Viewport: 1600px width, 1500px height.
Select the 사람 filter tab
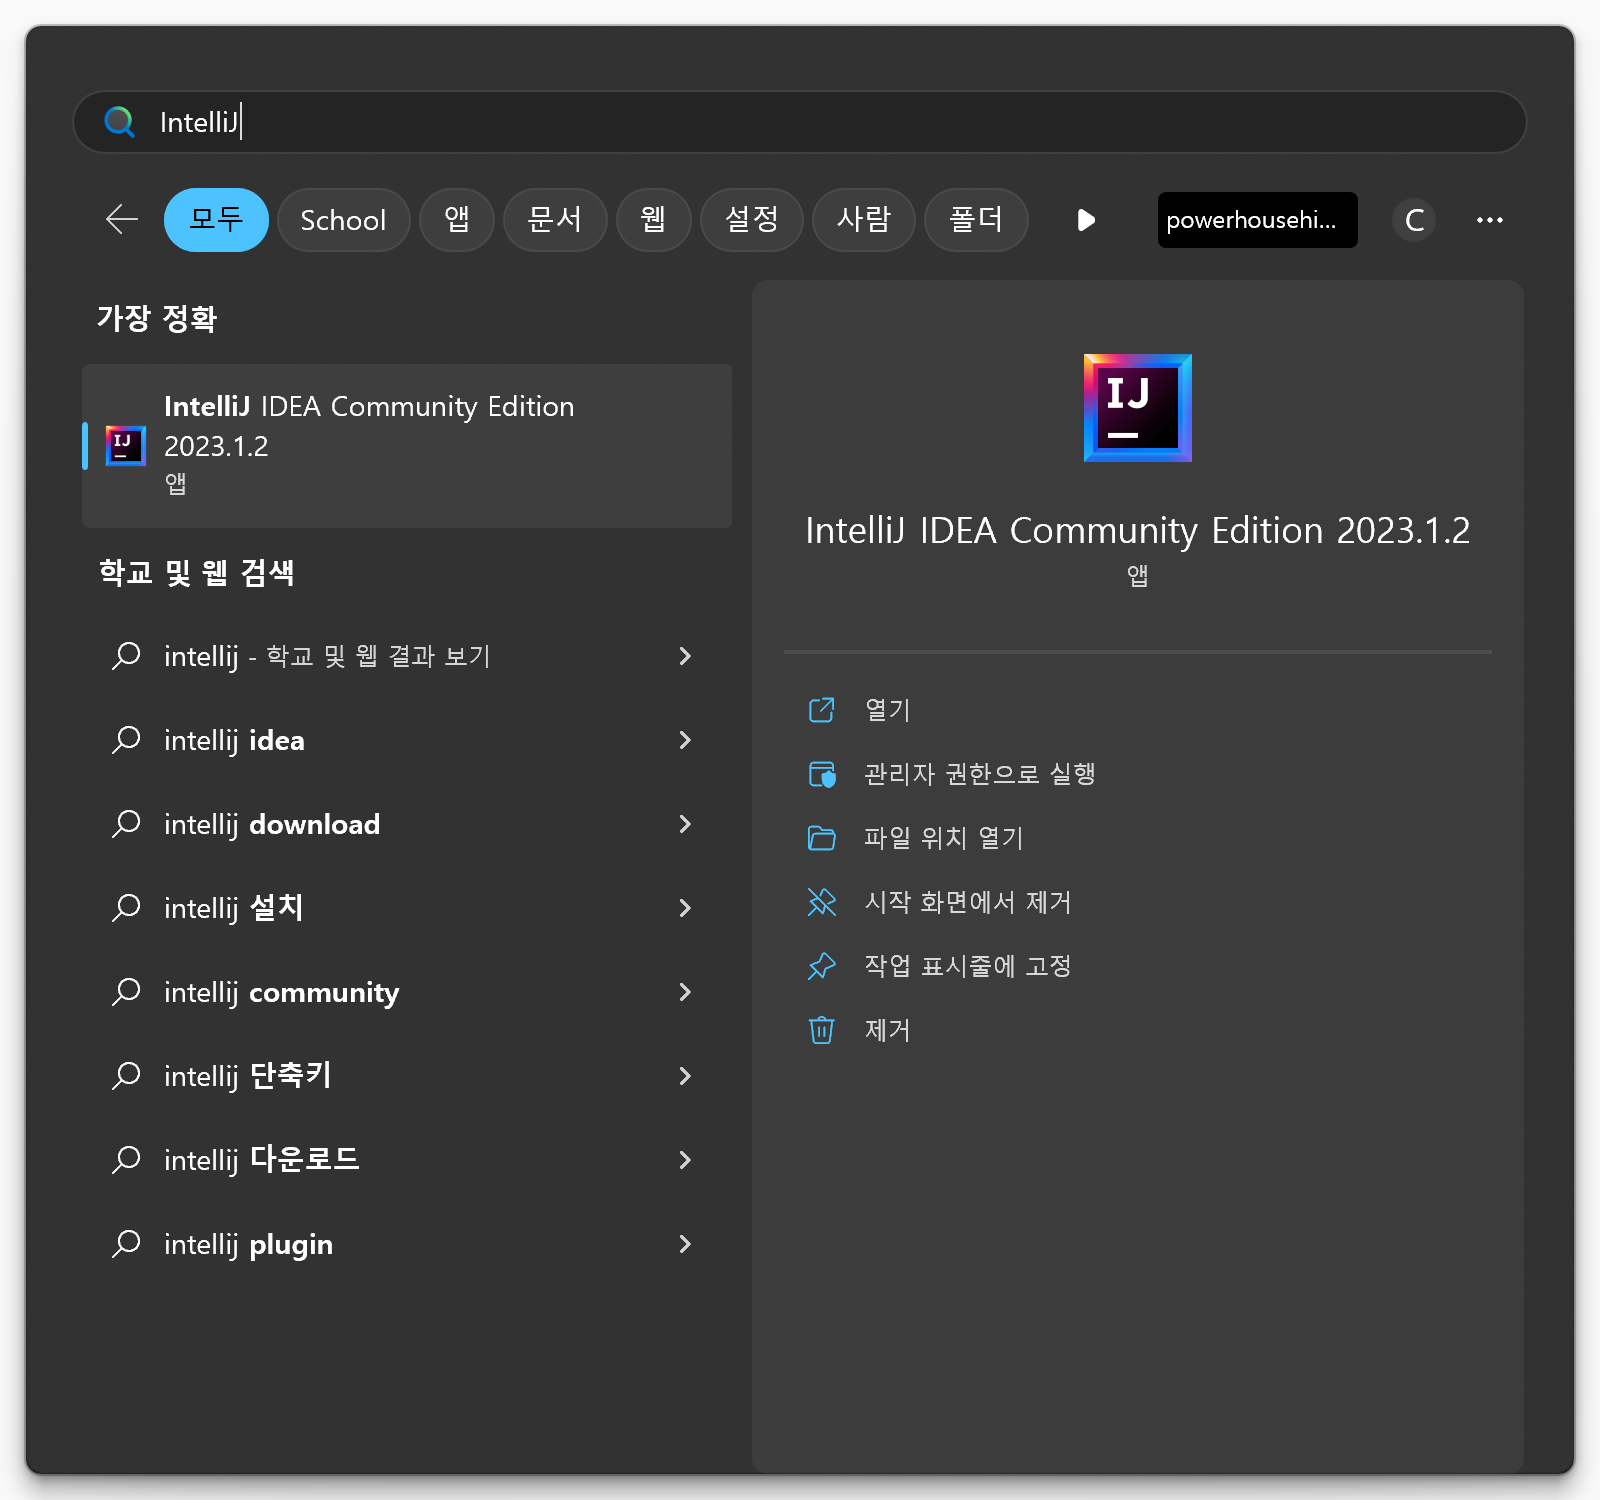click(x=864, y=220)
